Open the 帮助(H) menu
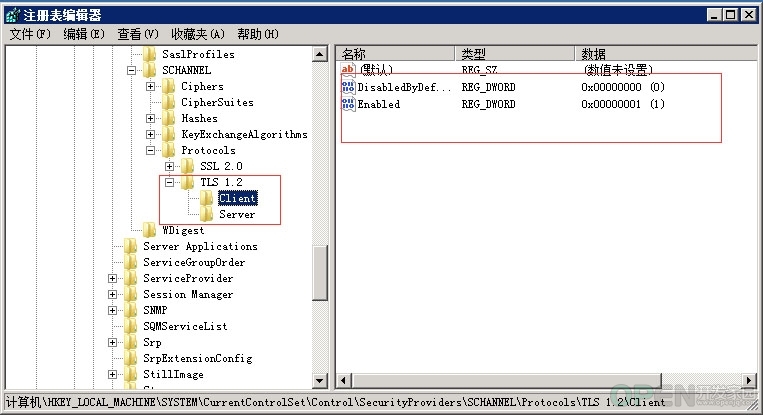763x415 pixels. [x=258, y=34]
